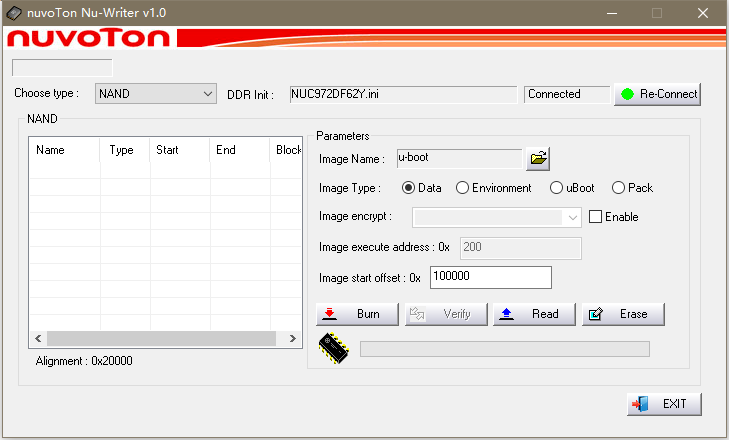Click the Type column header
This screenshot has width=729, height=440.
[125, 150]
